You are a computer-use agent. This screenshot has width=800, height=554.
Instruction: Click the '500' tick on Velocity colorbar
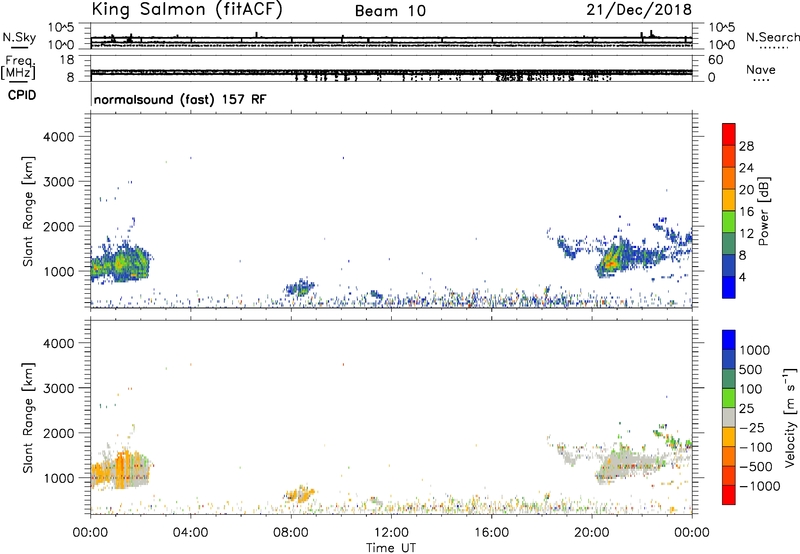[x=751, y=370]
